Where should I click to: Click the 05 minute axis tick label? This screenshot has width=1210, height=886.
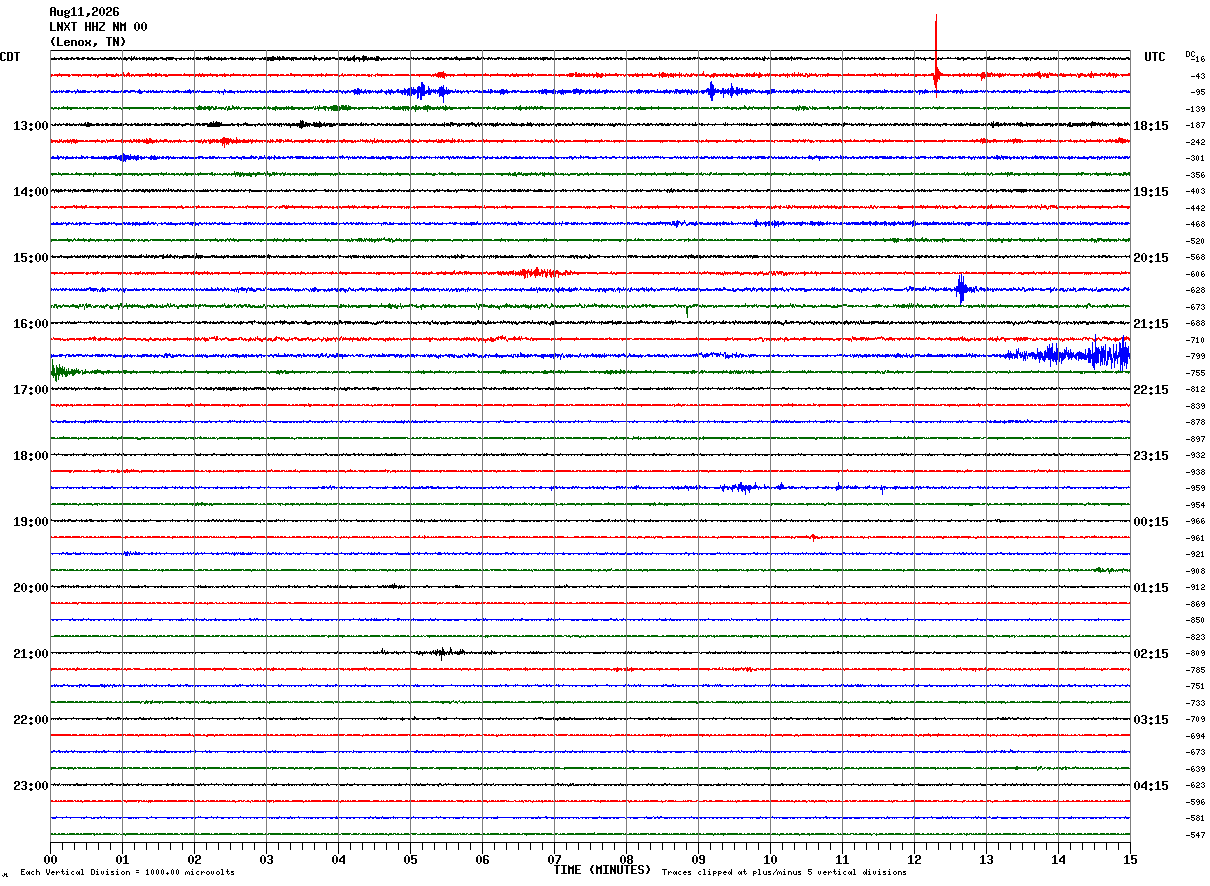(410, 860)
